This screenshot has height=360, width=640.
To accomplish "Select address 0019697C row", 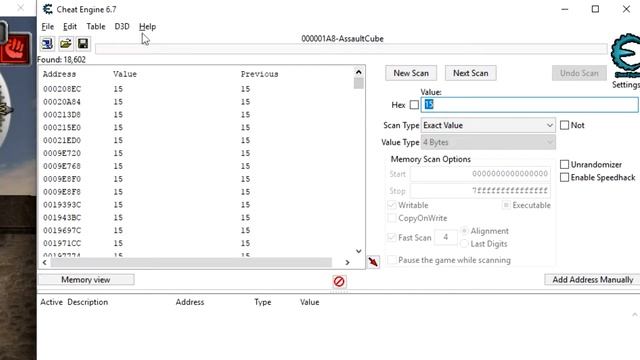I will pos(197,230).
